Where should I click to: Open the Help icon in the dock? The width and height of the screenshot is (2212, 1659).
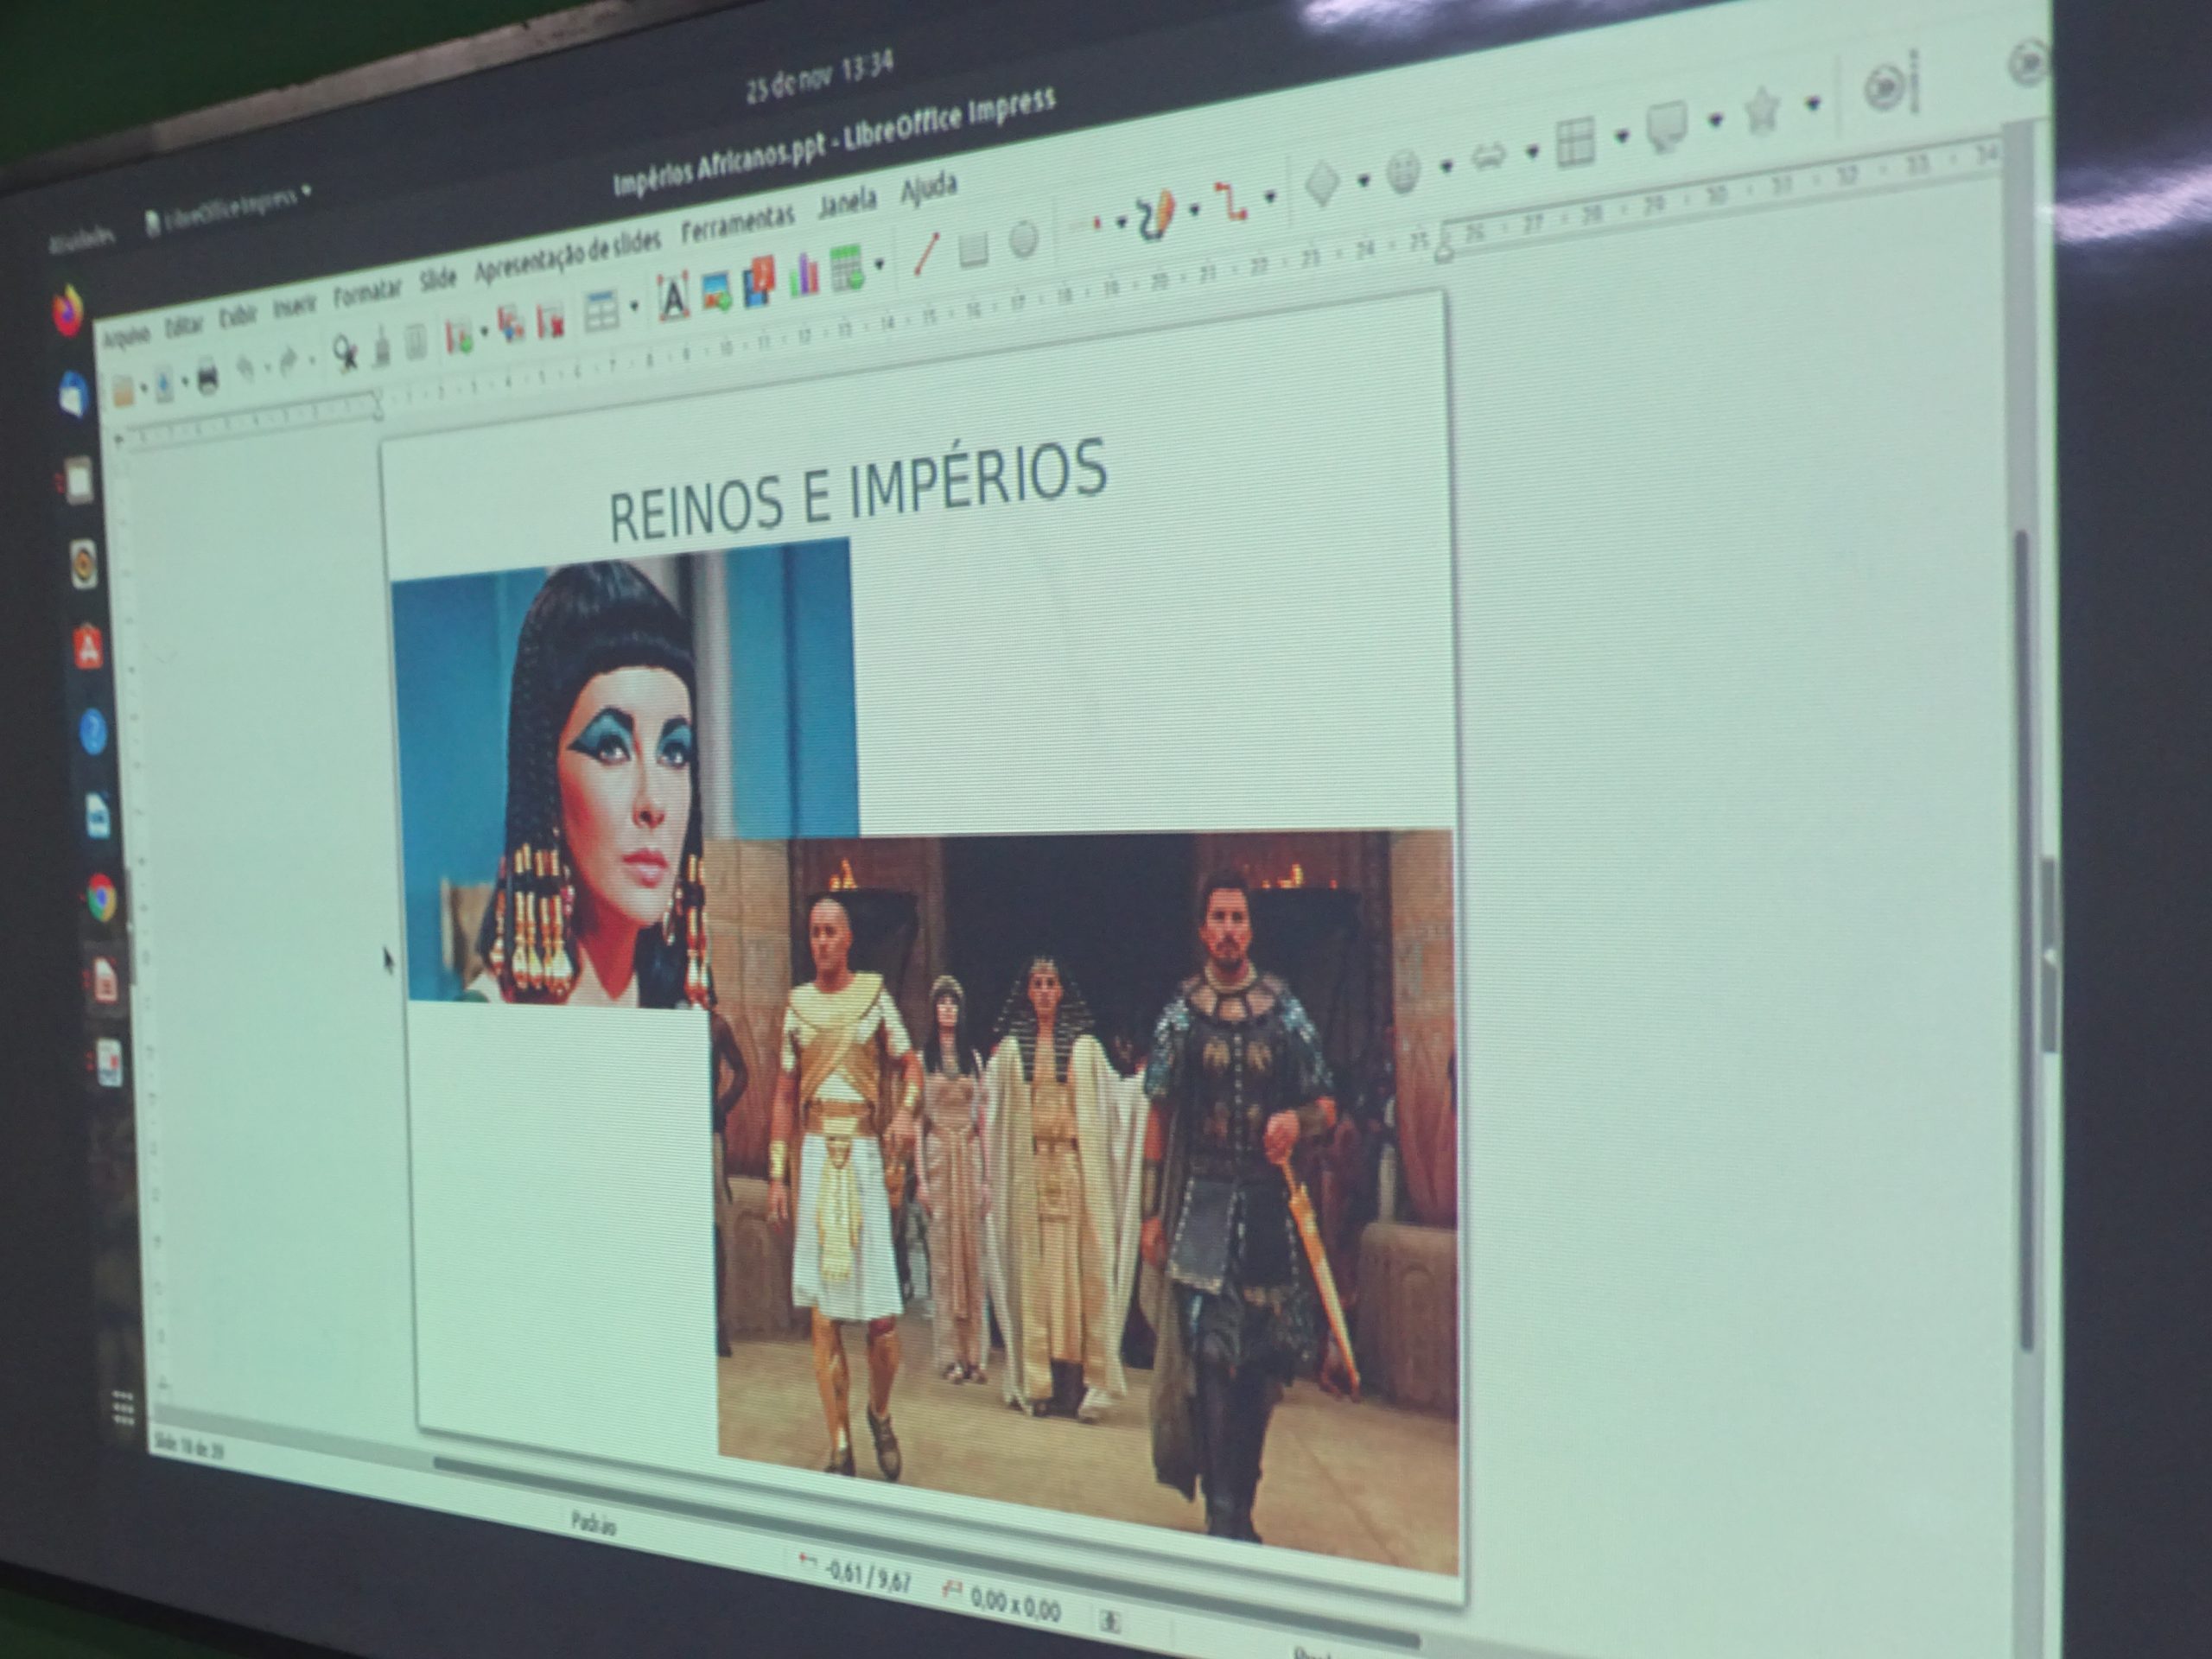pyautogui.click(x=93, y=733)
